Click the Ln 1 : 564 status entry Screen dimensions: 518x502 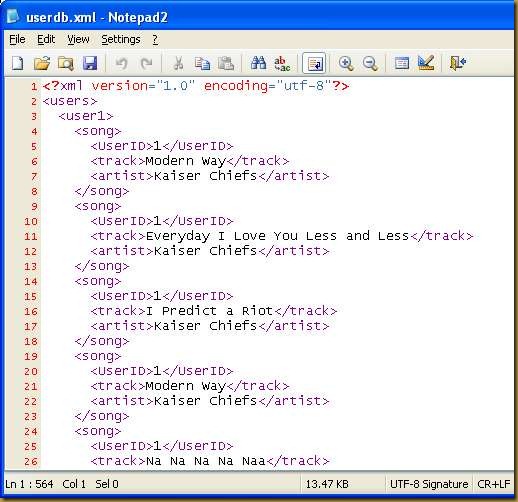point(29,484)
